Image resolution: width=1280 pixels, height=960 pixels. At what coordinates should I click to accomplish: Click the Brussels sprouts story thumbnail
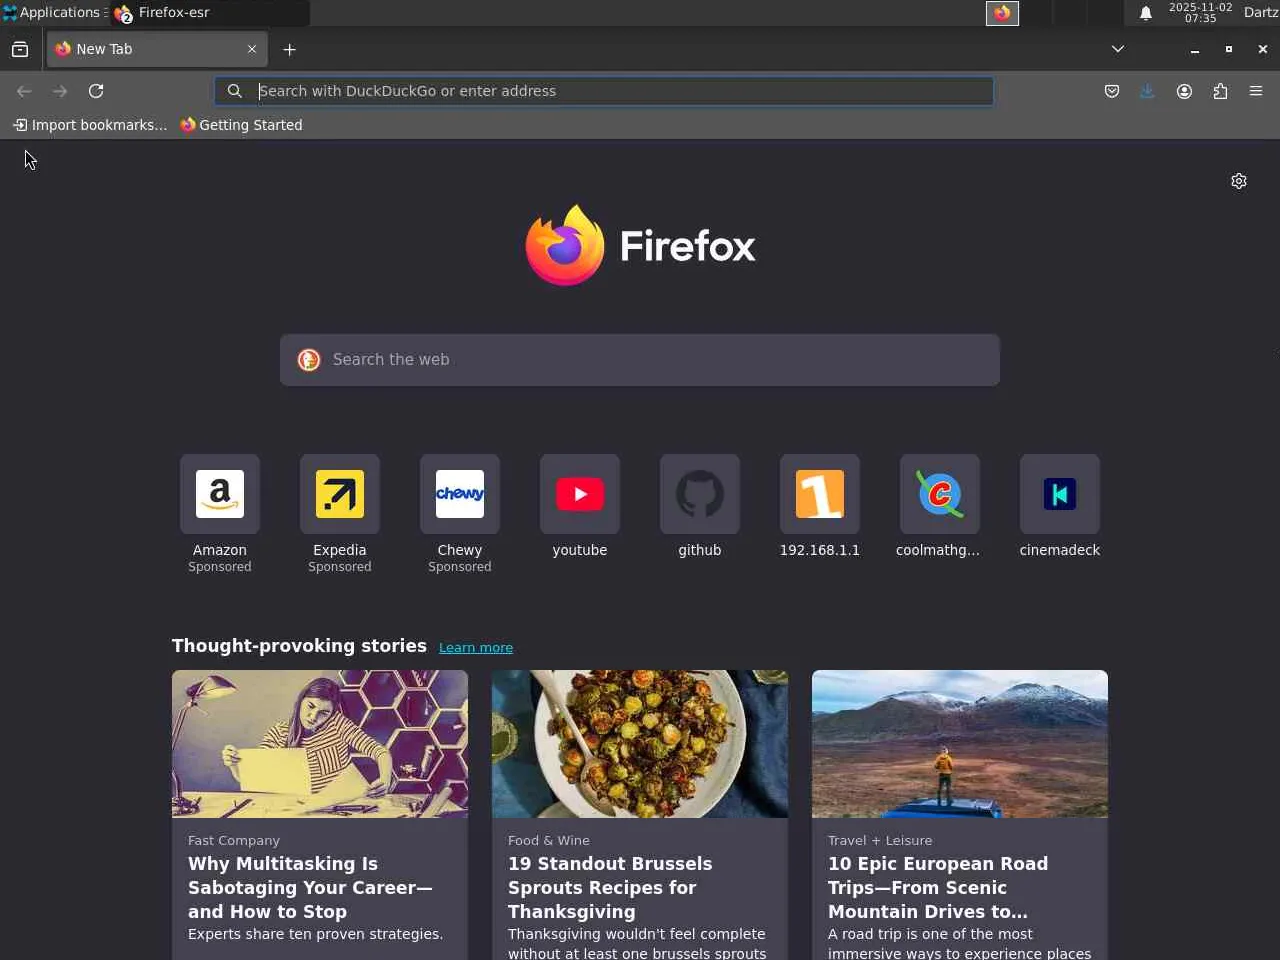(x=640, y=744)
